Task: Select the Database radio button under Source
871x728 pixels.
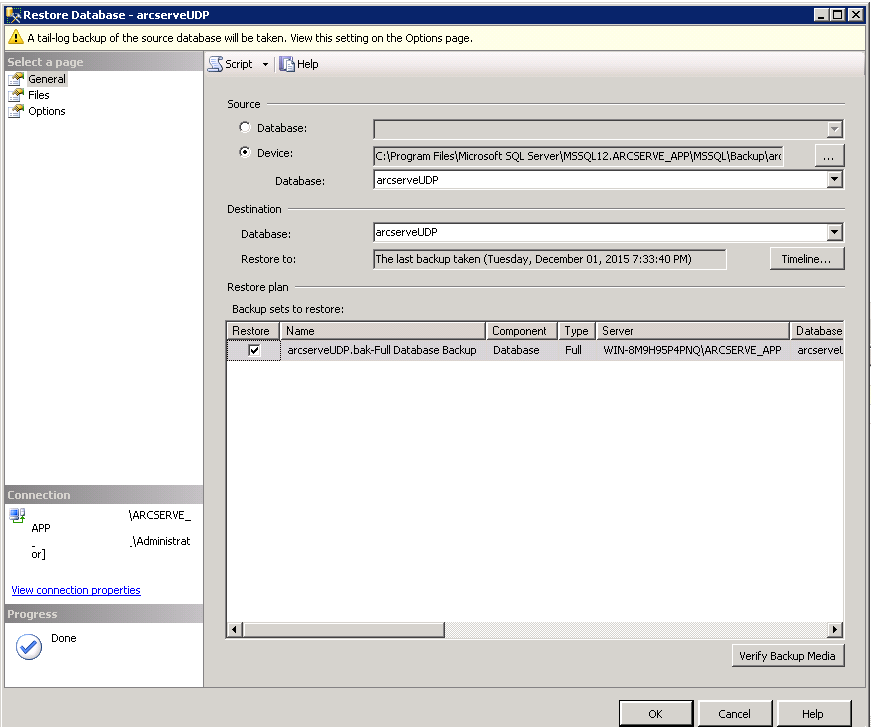Action: 245,128
